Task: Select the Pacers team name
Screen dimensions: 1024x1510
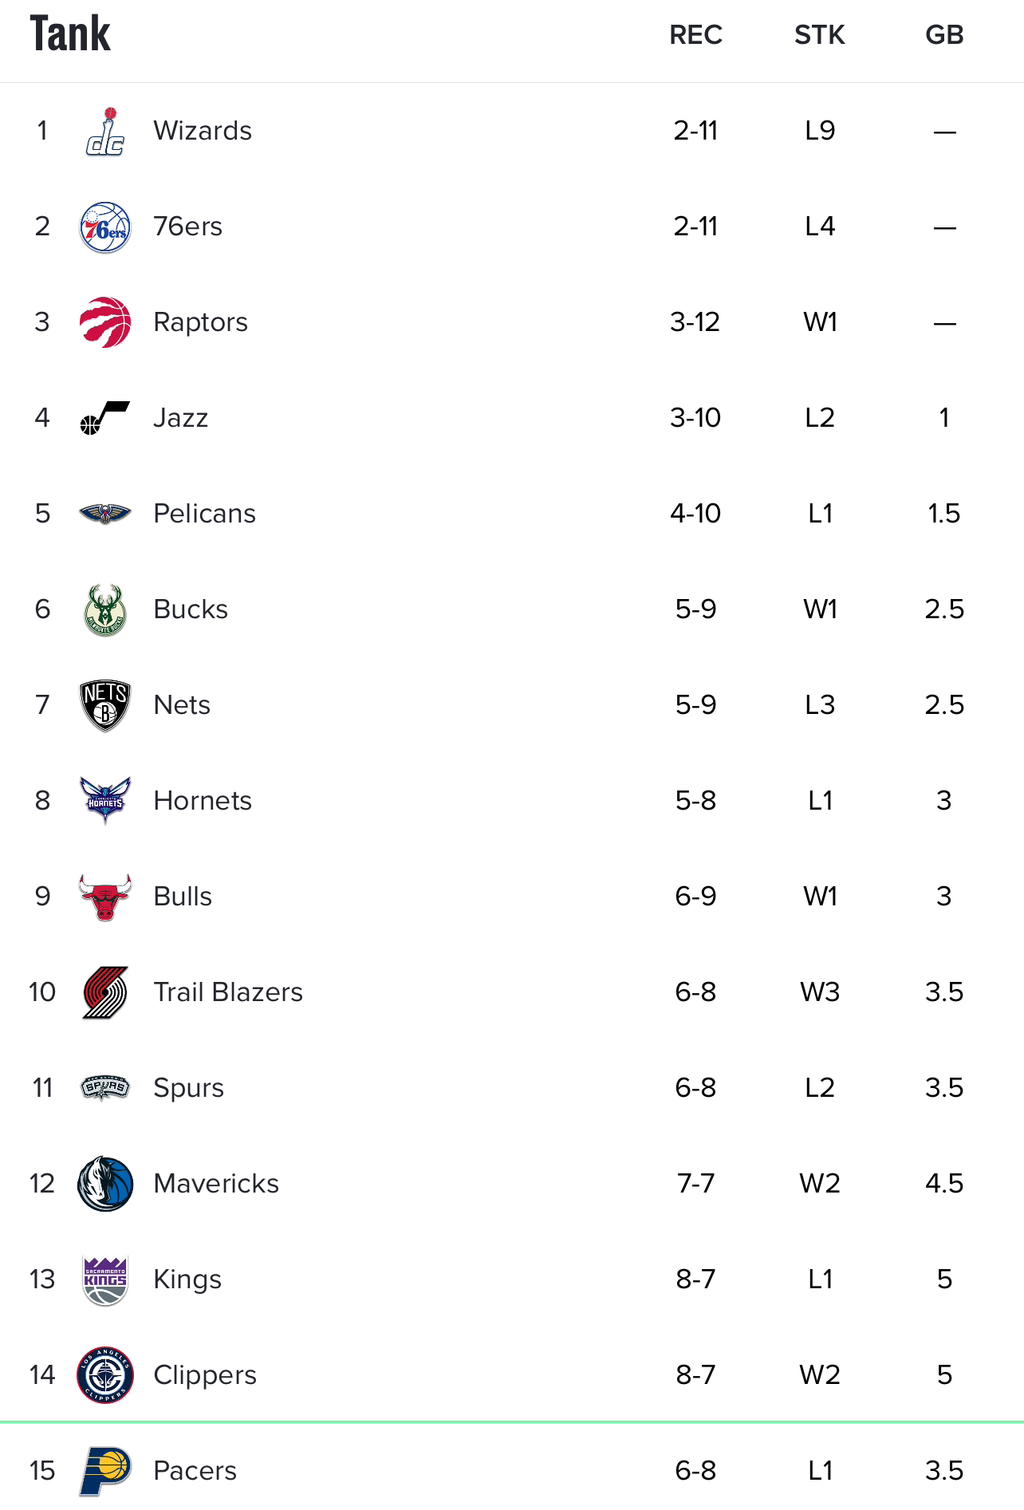Action: pyautogui.click(x=195, y=1471)
